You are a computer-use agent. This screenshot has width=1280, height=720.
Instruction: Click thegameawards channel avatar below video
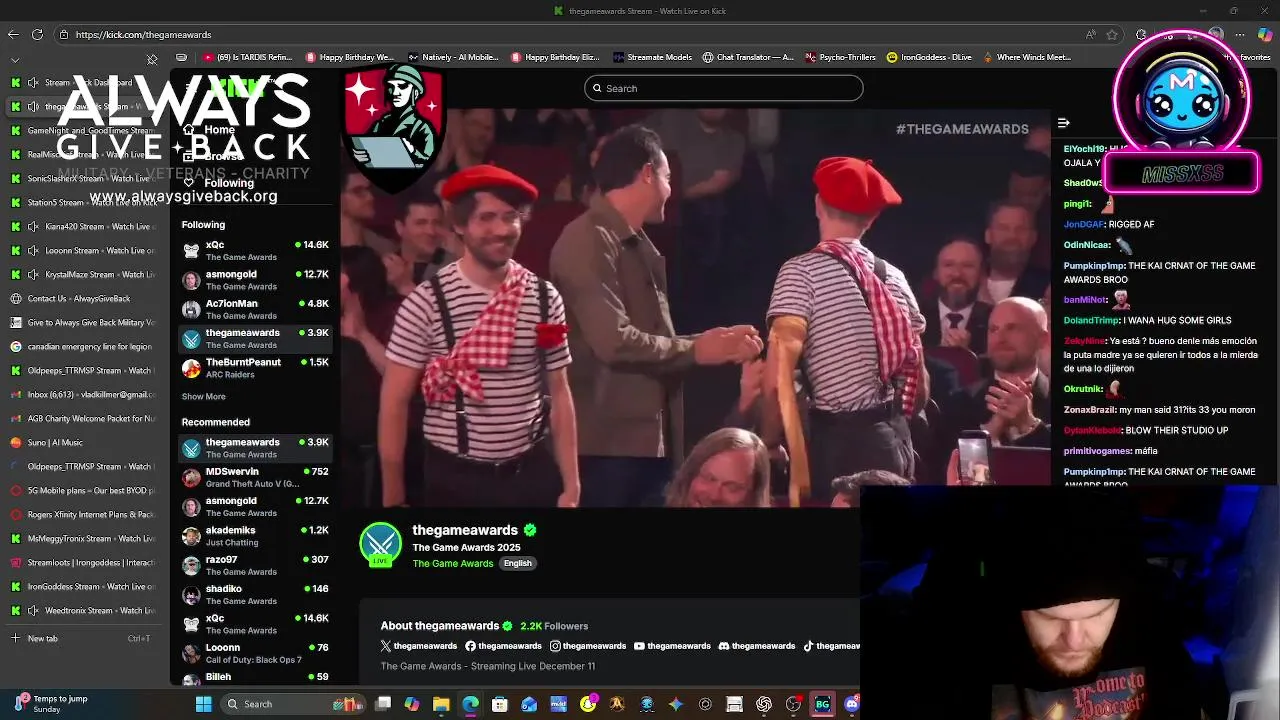point(380,543)
